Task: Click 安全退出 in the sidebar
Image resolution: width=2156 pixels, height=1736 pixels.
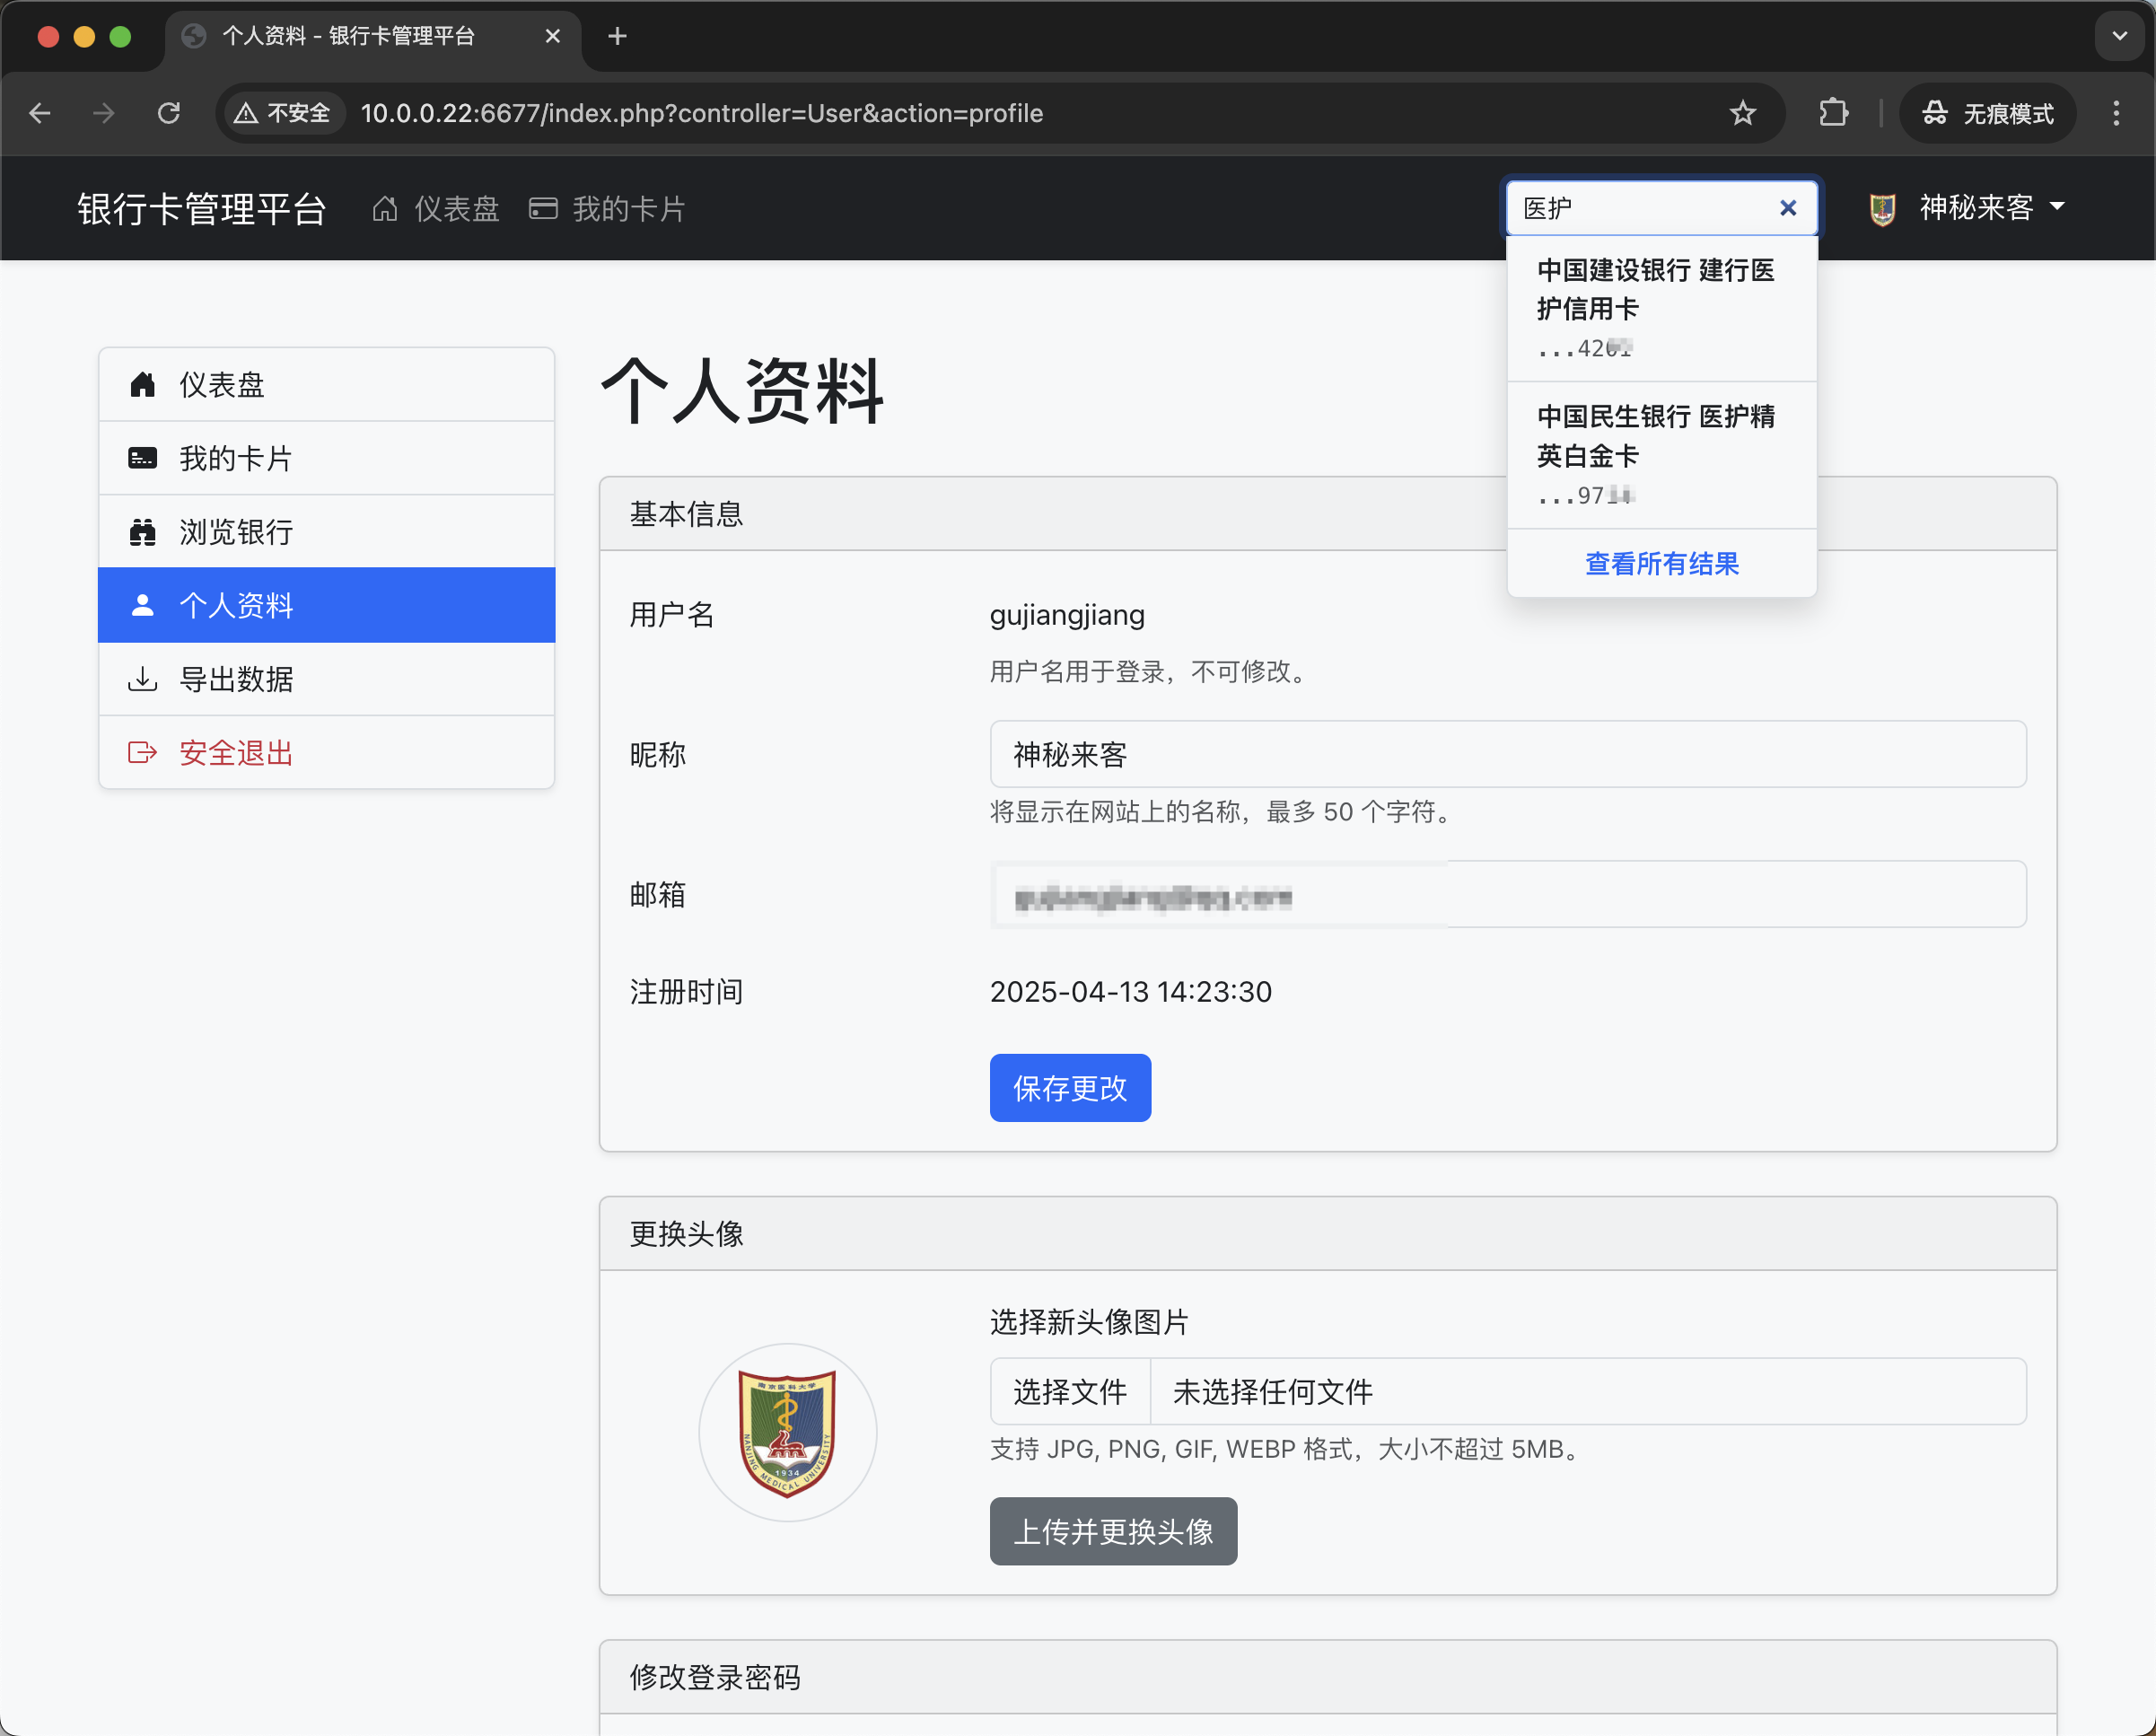Action: [x=327, y=752]
